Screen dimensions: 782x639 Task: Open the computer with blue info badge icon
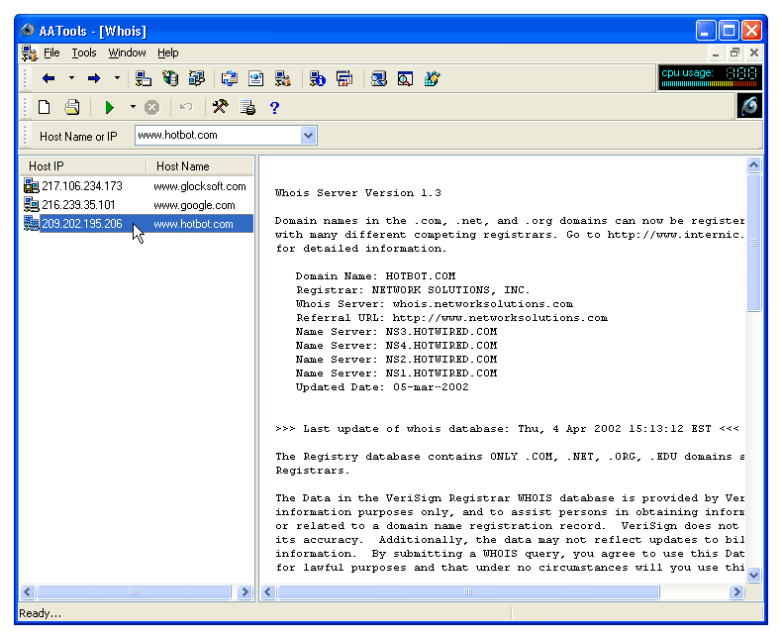pyautogui.click(x=317, y=78)
